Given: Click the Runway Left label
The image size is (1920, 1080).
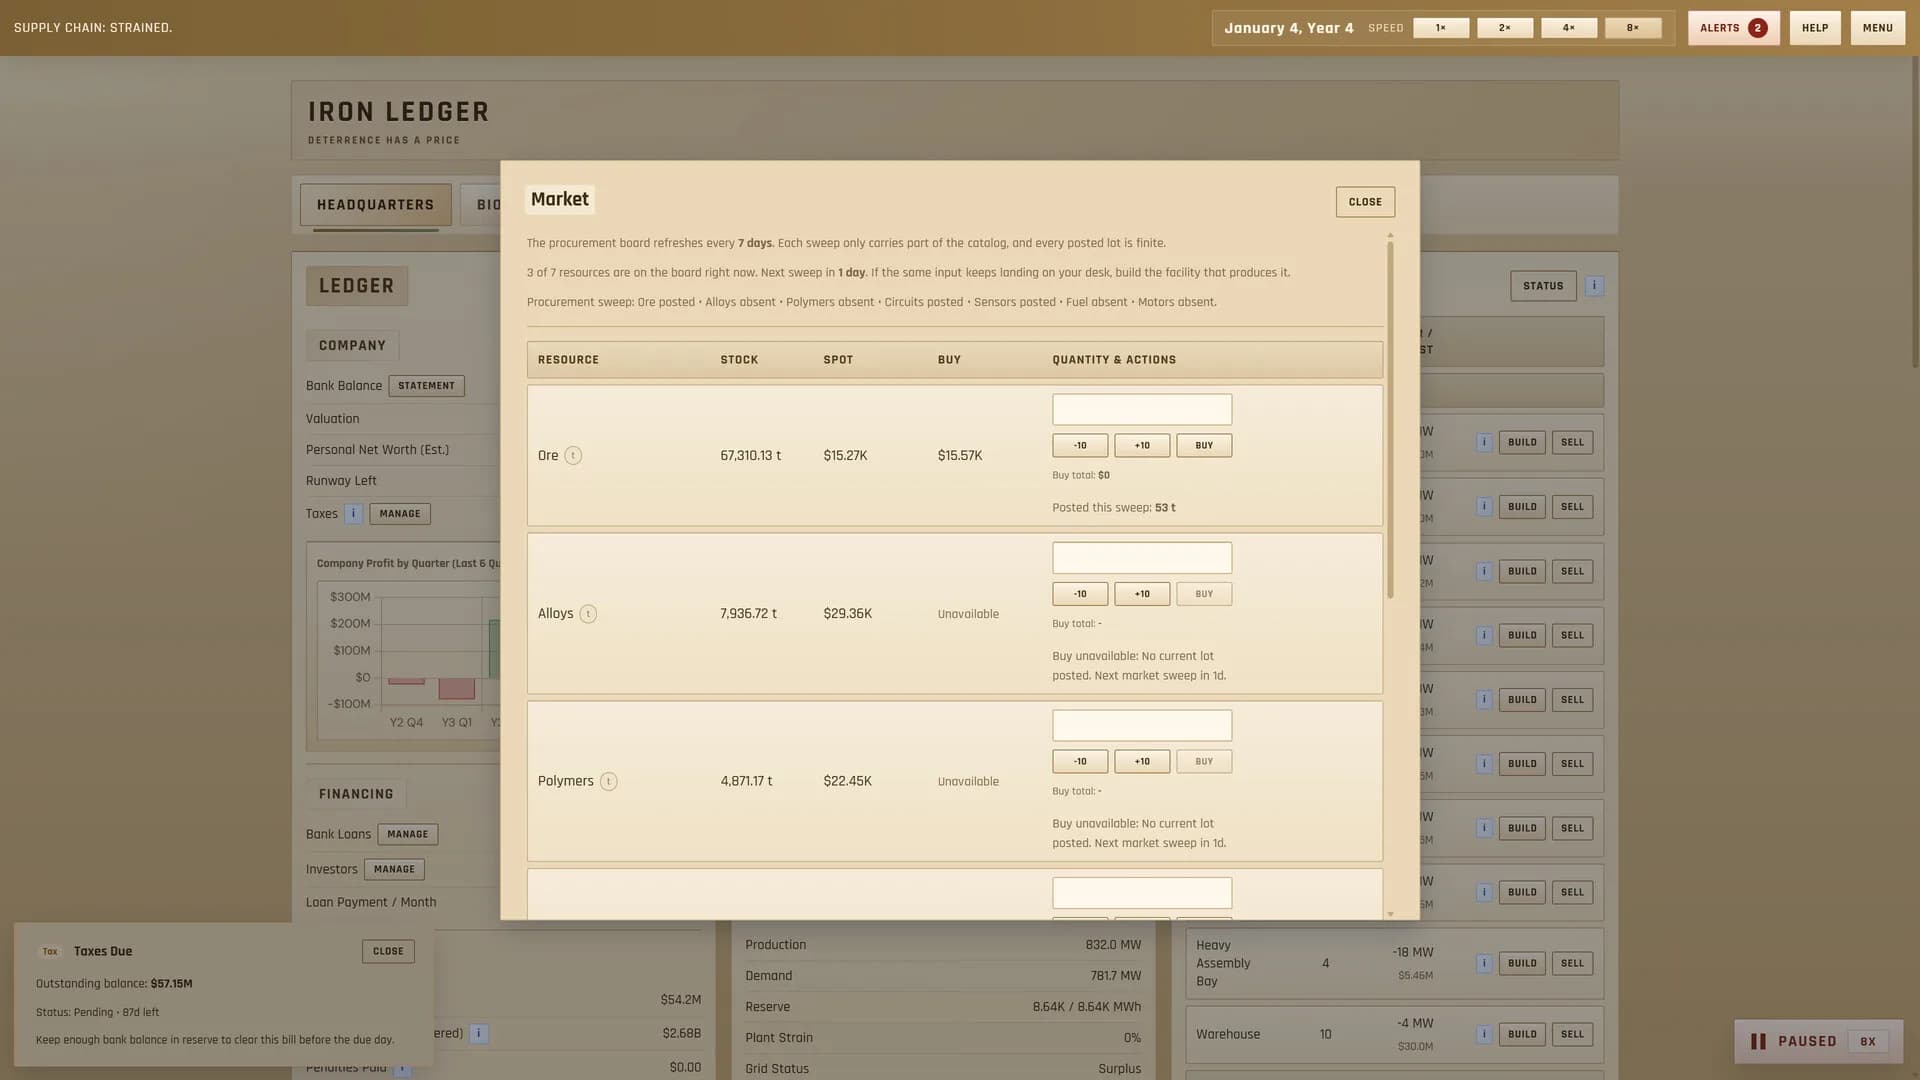Looking at the screenshot, I should [341, 481].
